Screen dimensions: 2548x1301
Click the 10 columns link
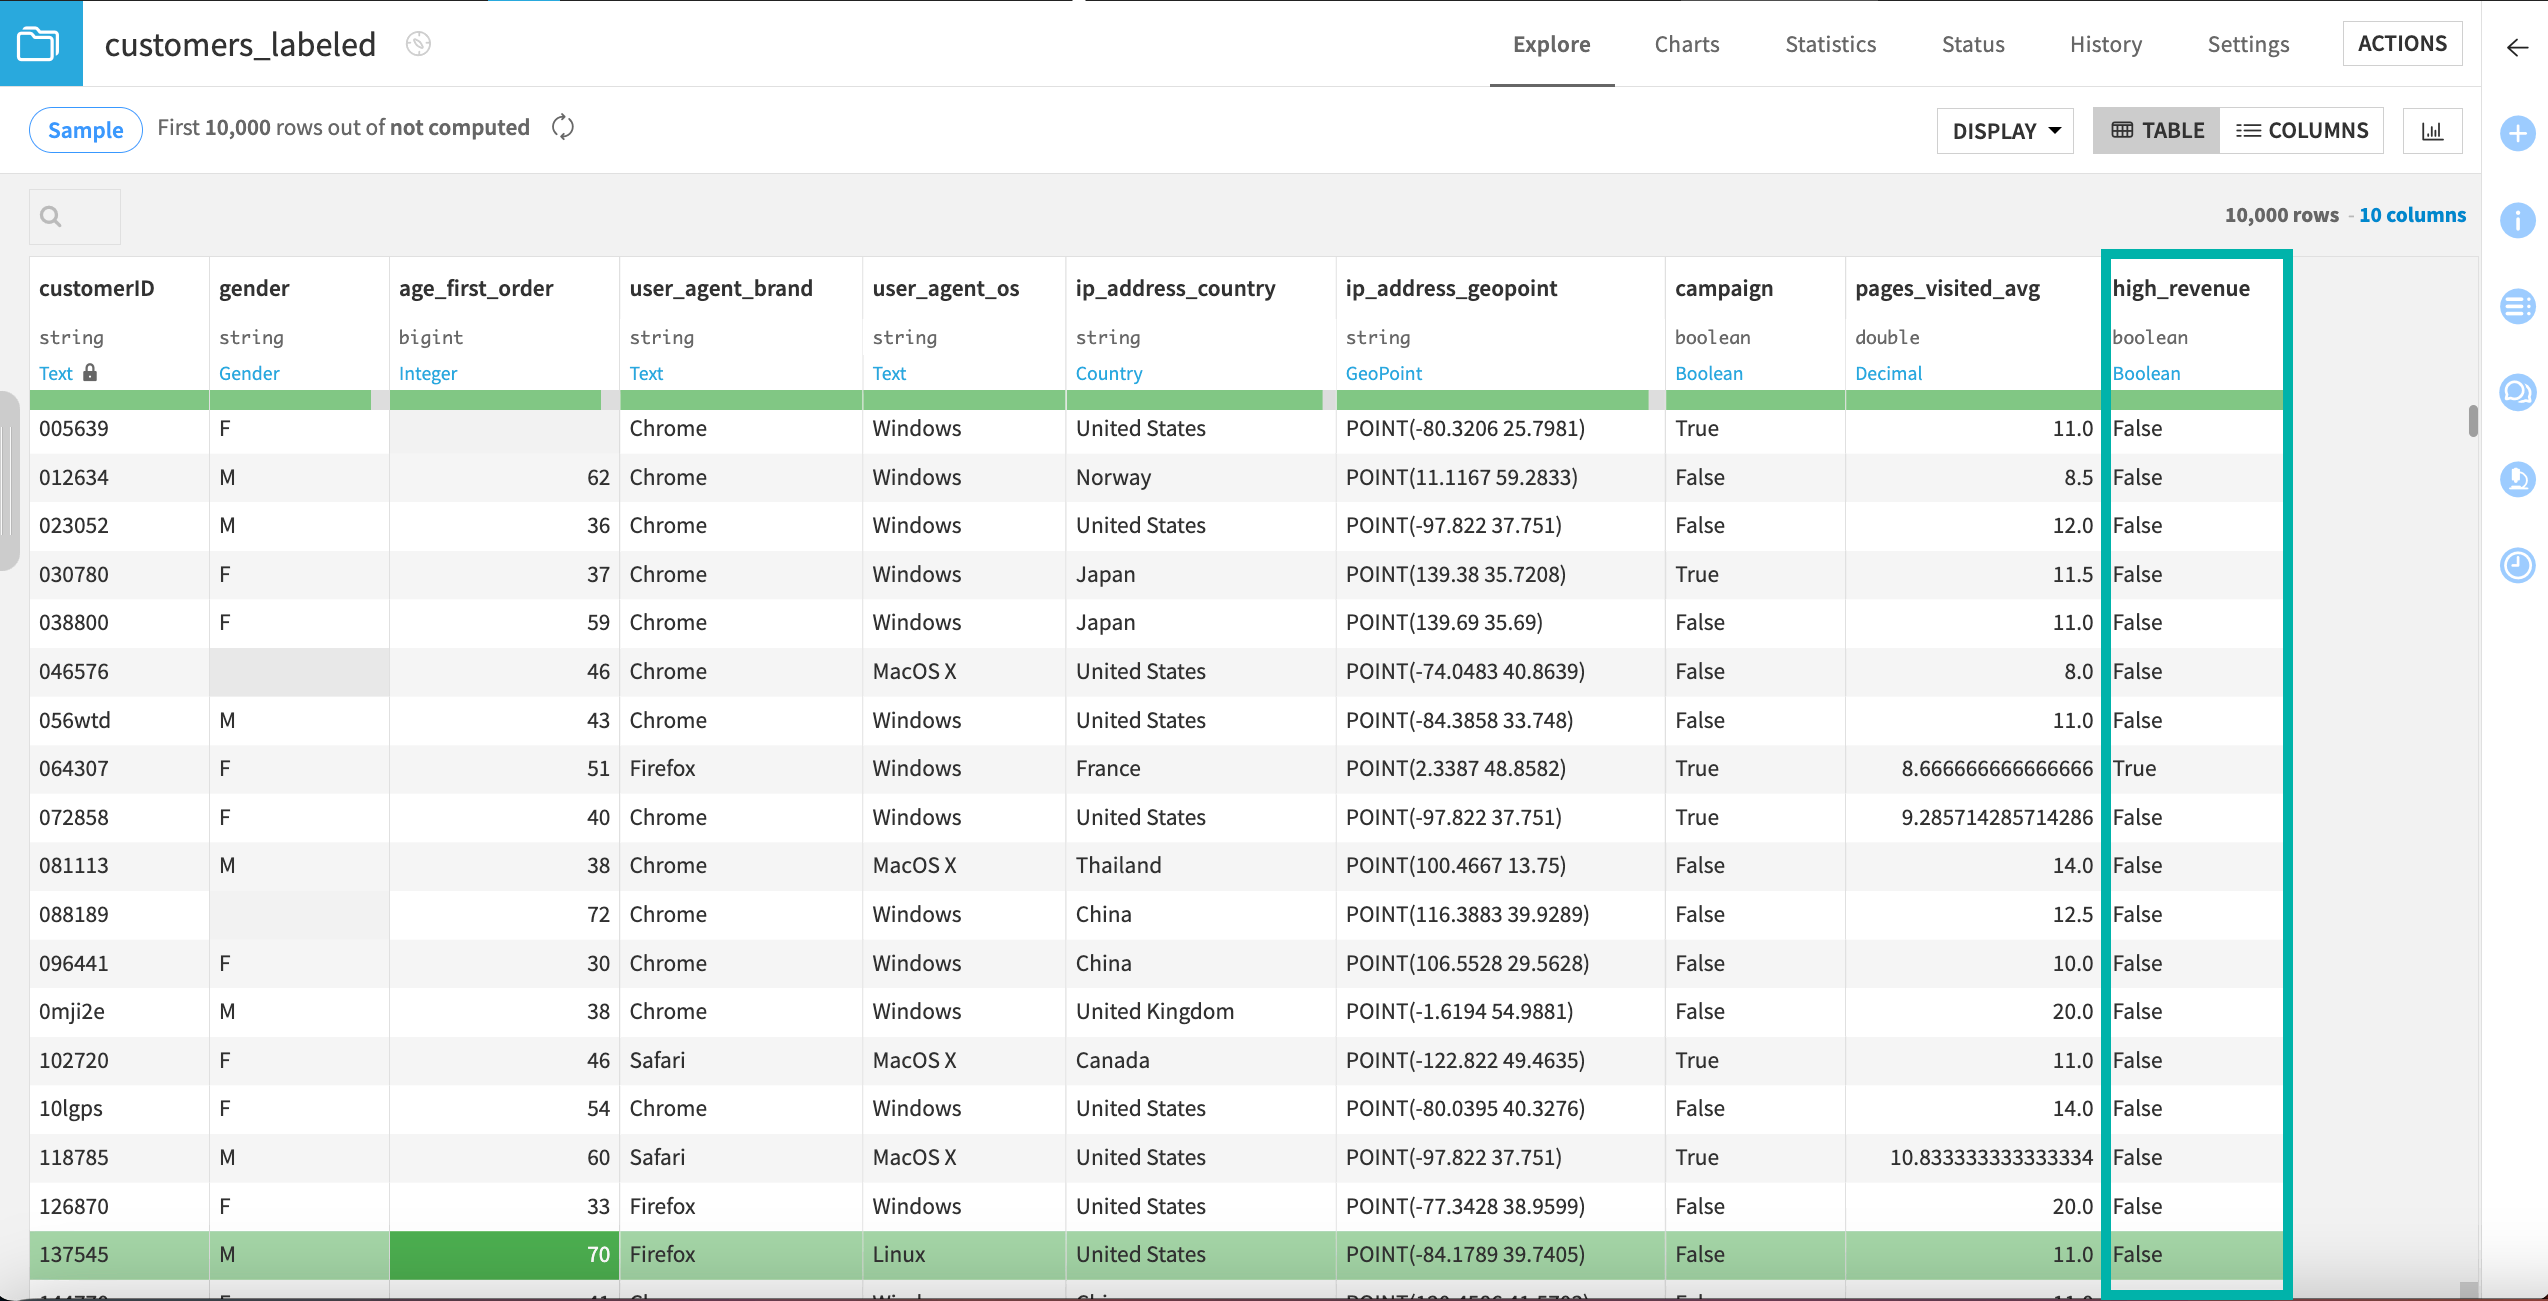(2413, 214)
